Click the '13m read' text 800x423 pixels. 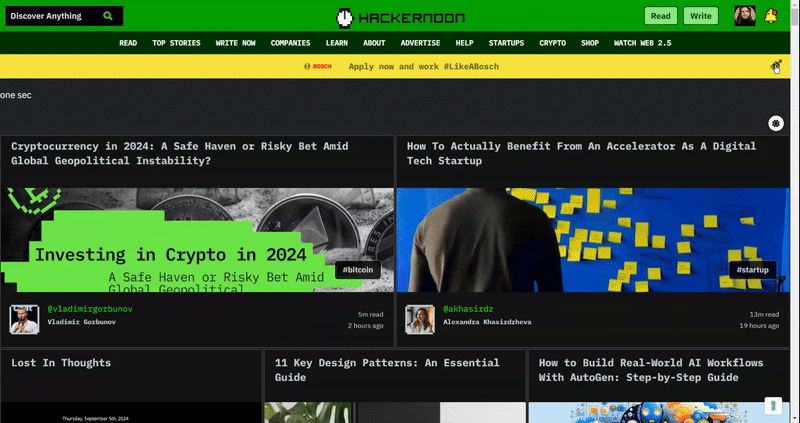[x=764, y=314]
